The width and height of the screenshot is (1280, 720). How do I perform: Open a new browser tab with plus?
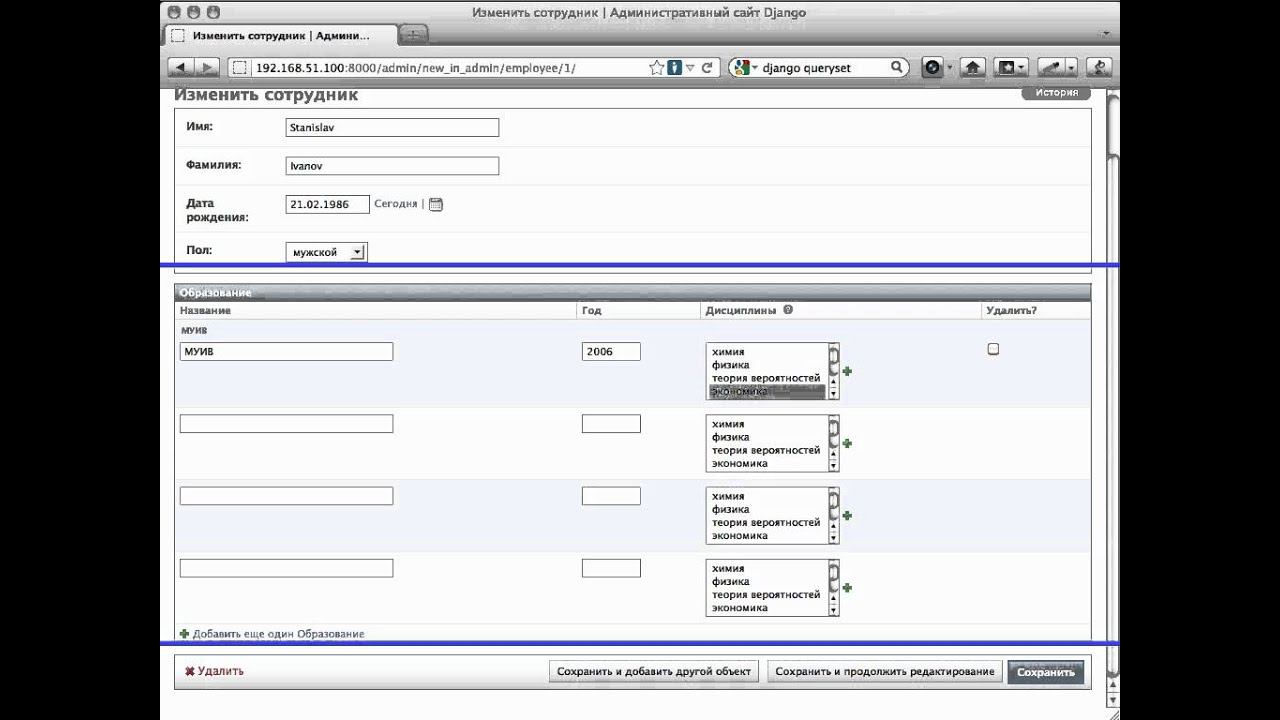(413, 34)
